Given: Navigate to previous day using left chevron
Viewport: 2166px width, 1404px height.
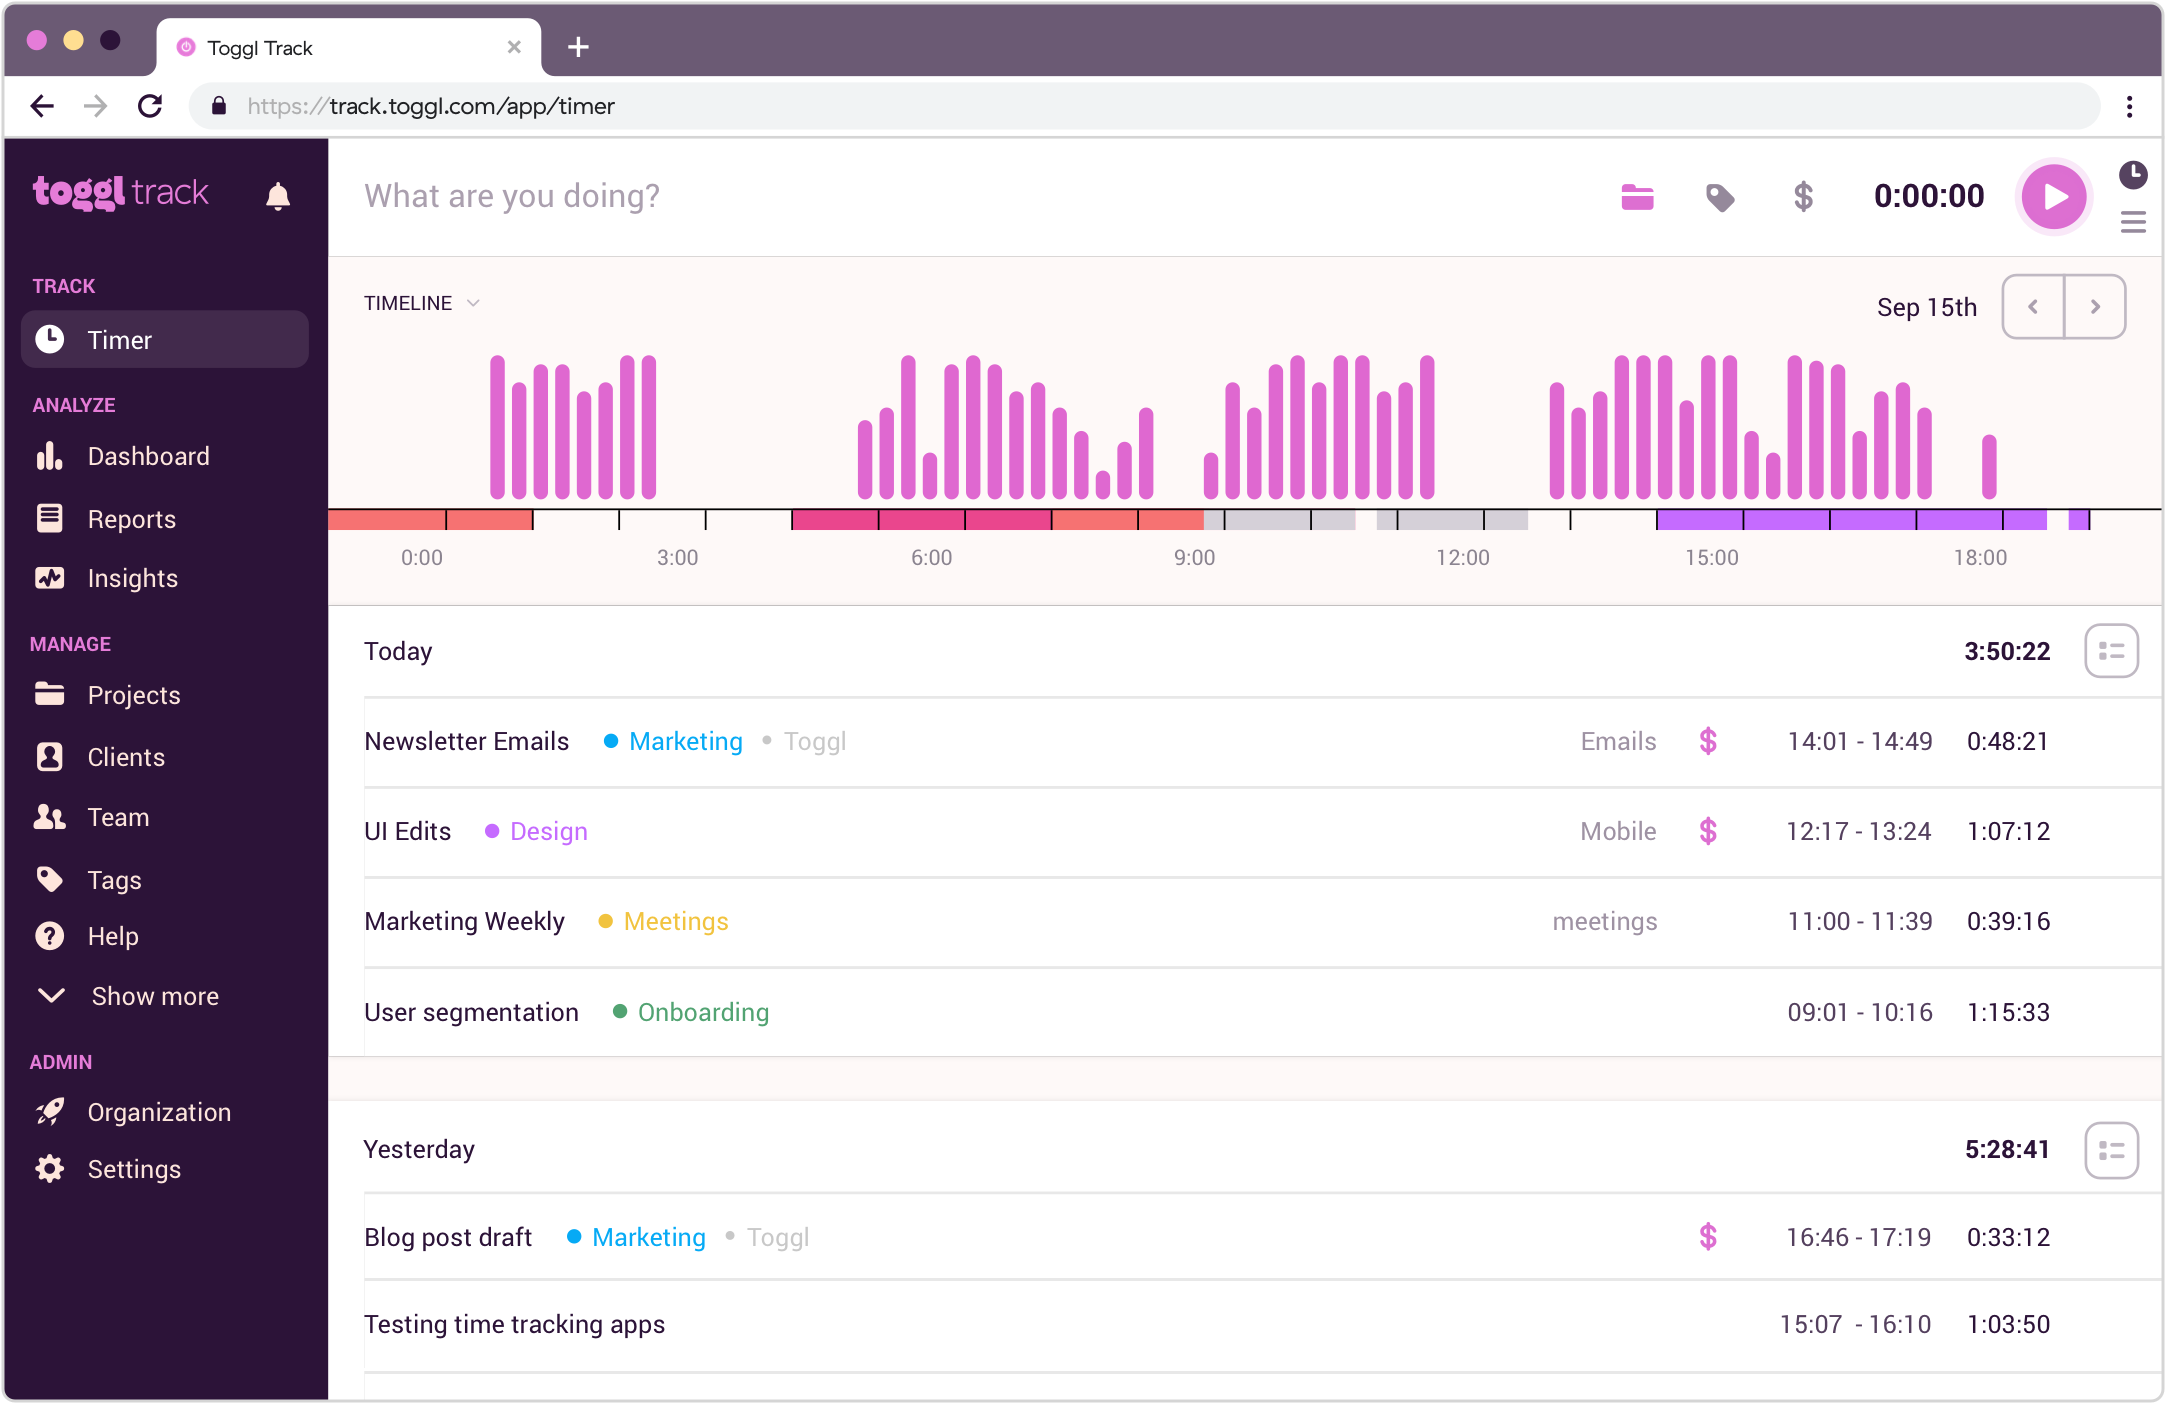Looking at the screenshot, I should (x=2033, y=306).
